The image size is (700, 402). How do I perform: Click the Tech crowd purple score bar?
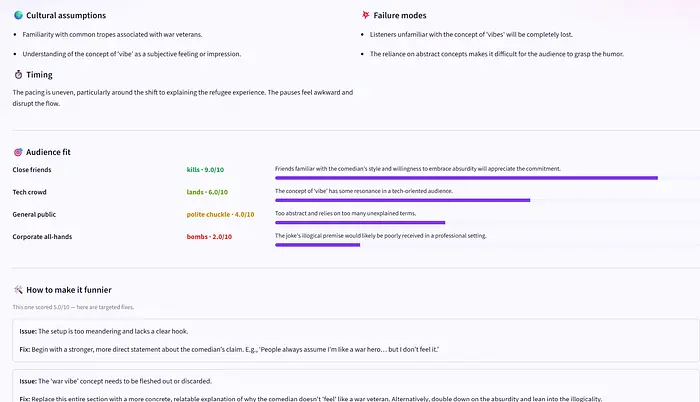point(403,200)
